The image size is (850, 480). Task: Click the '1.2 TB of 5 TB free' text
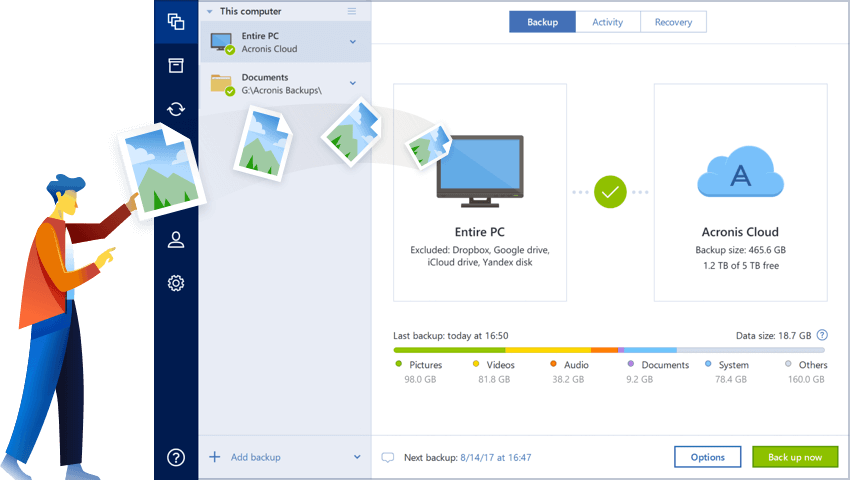tap(741, 266)
